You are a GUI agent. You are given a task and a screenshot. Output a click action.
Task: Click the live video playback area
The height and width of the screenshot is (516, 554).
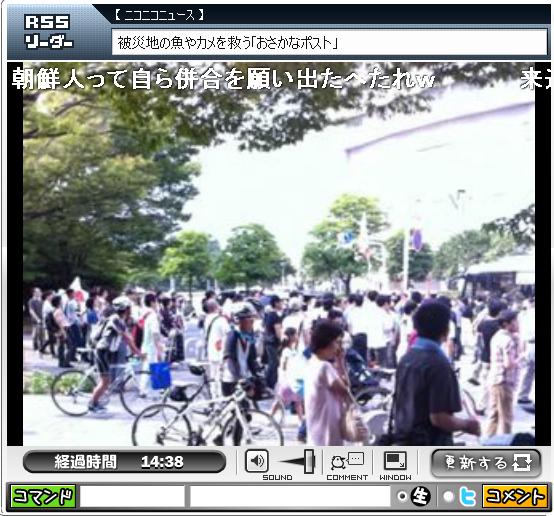279,254
